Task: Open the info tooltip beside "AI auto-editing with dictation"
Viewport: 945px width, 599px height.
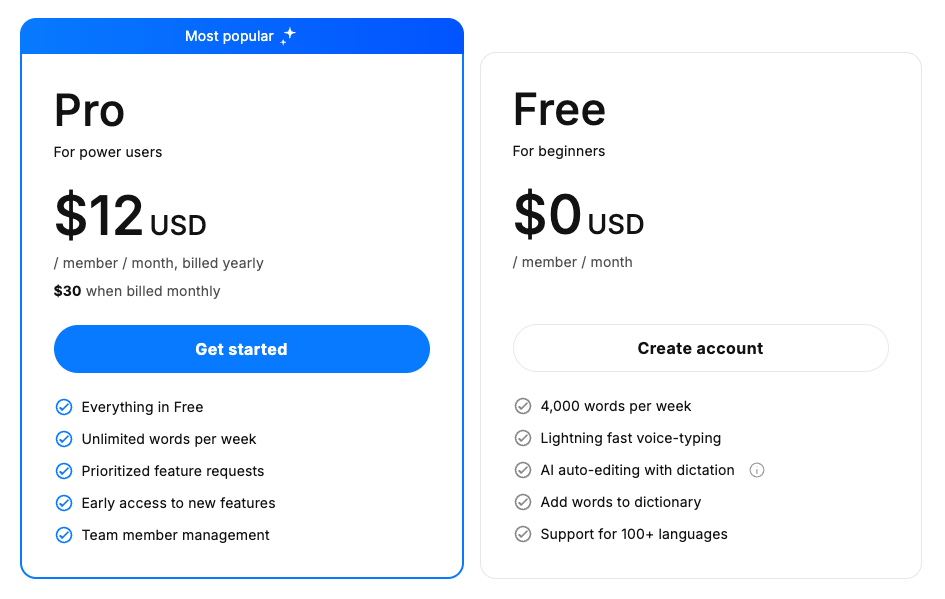Action: 757,470
